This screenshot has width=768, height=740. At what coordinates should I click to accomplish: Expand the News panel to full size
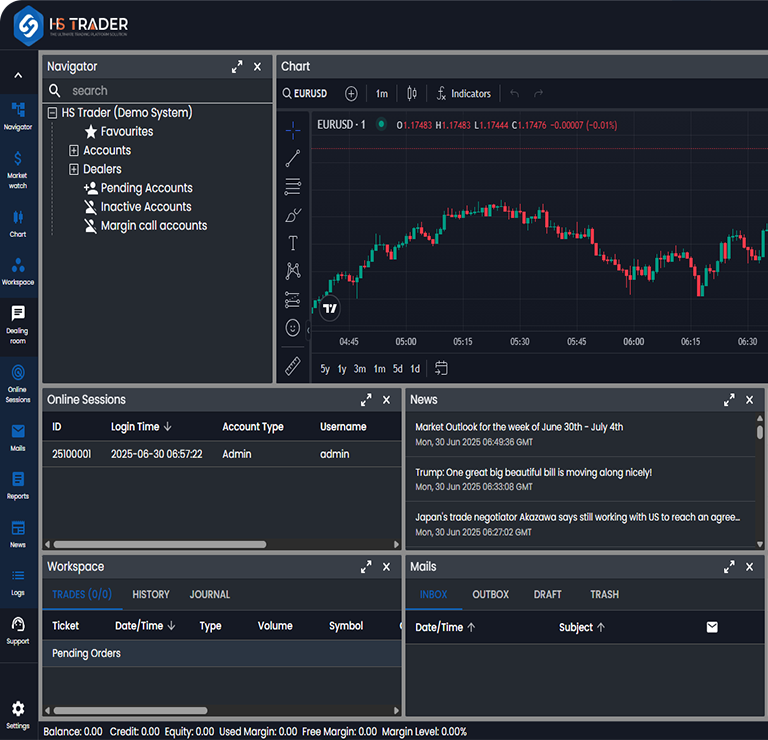pyautogui.click(x=729, y=400)
